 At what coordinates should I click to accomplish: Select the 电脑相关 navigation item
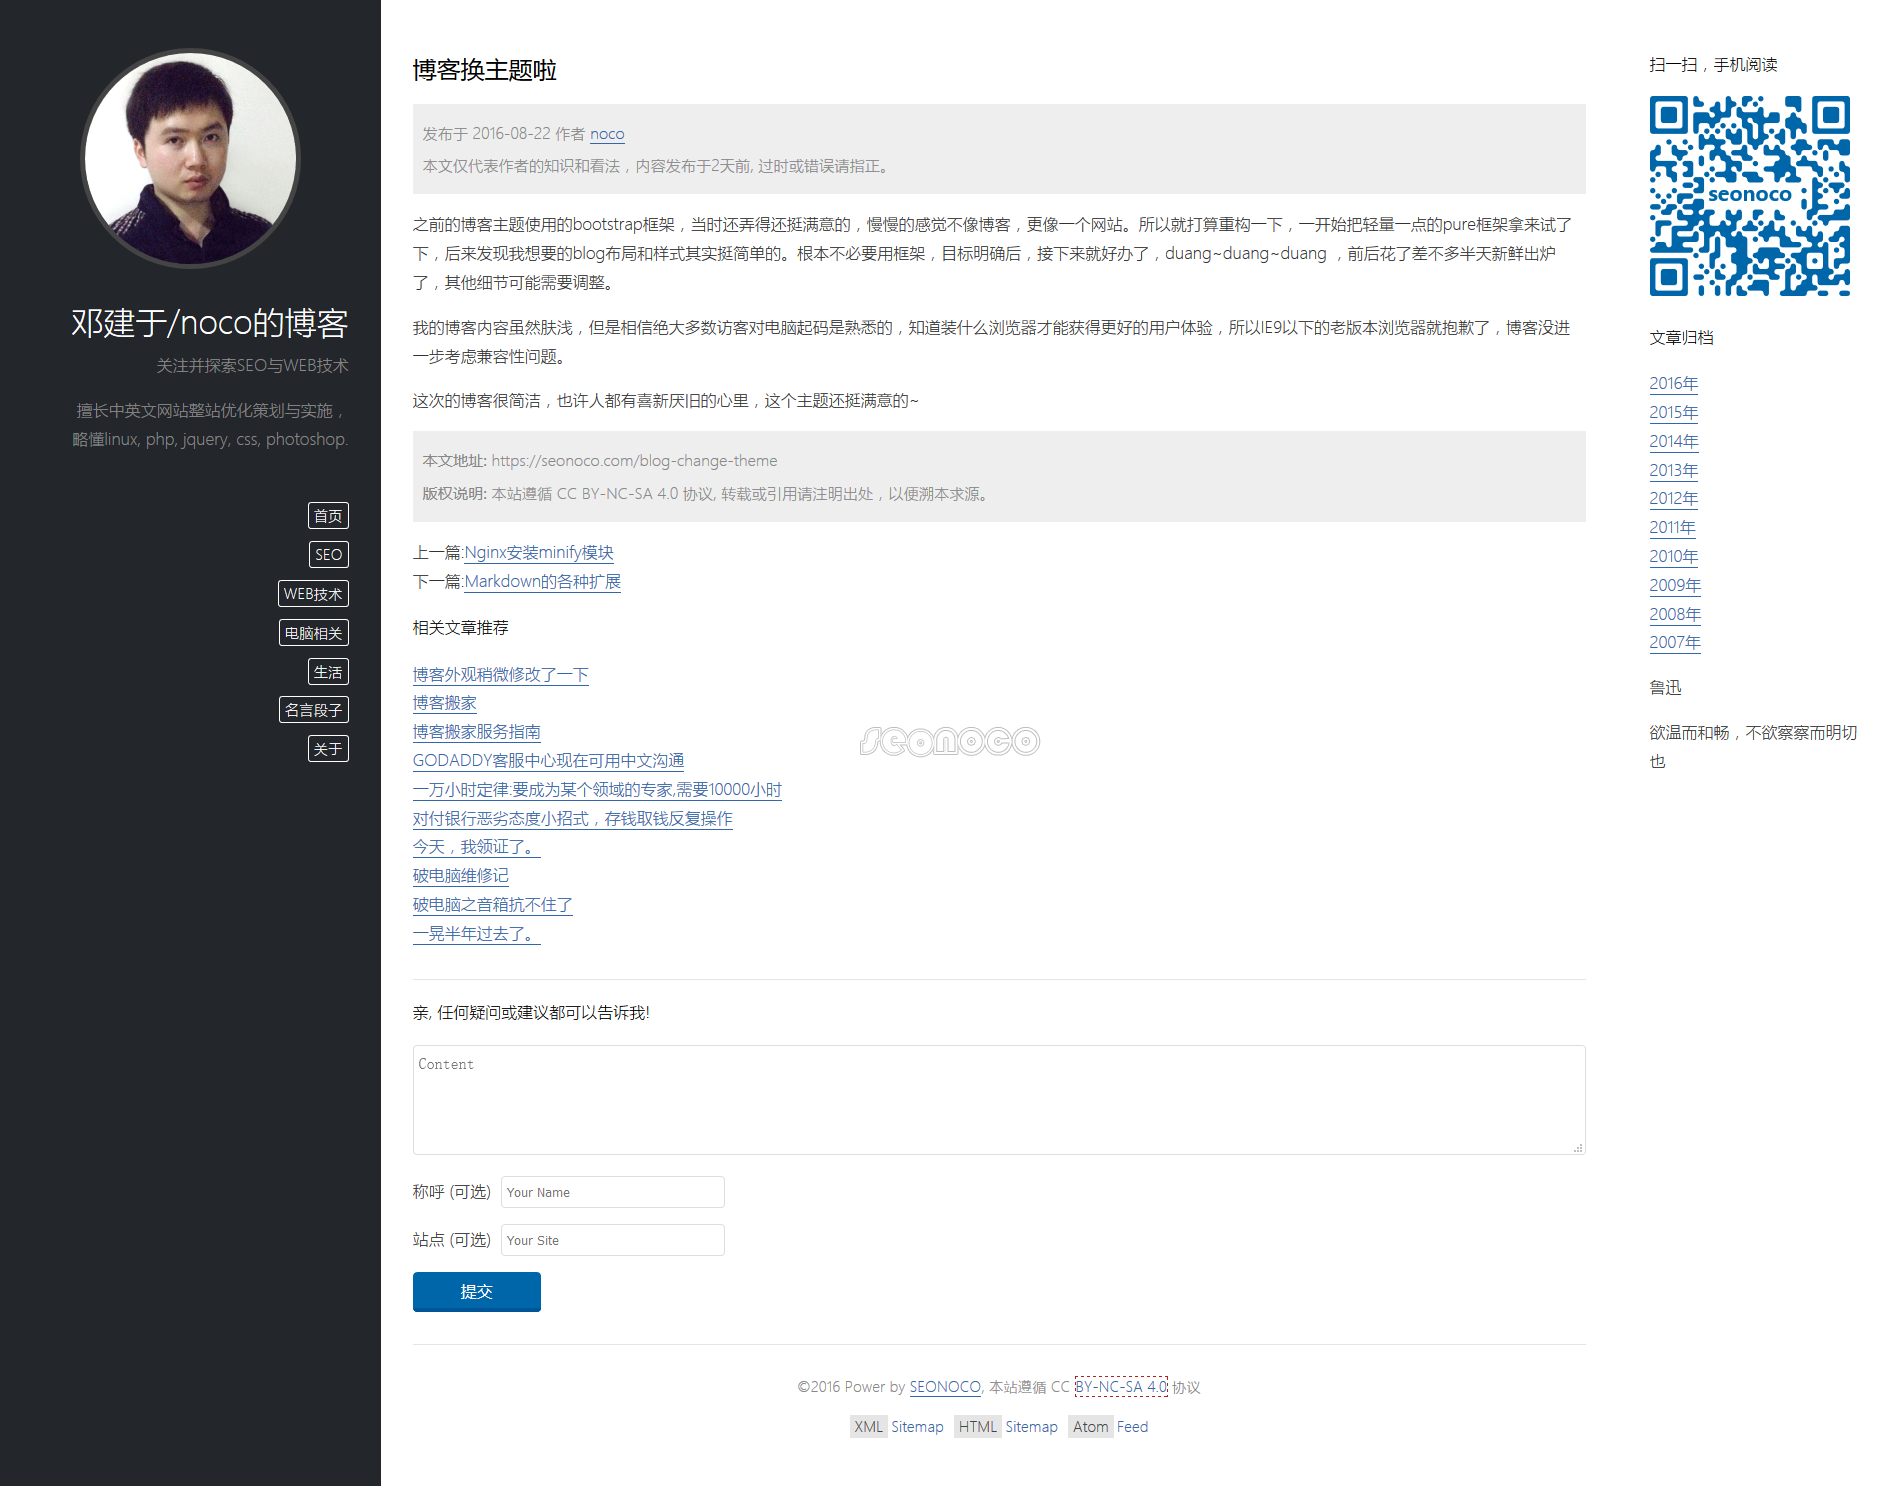(x=313, y=633)
